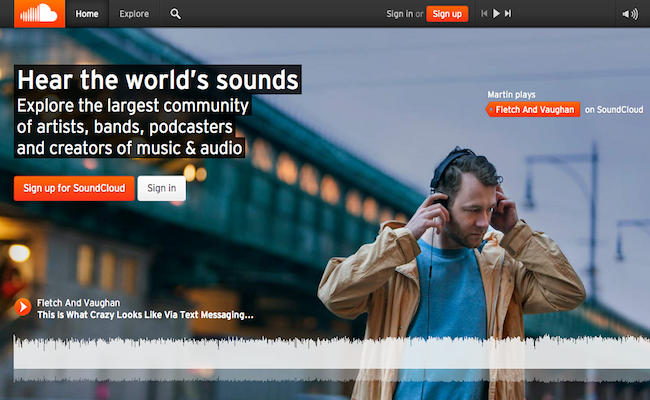
Task: Open track title This Is What Crazy Looks Like
Action: coord(145,315)
